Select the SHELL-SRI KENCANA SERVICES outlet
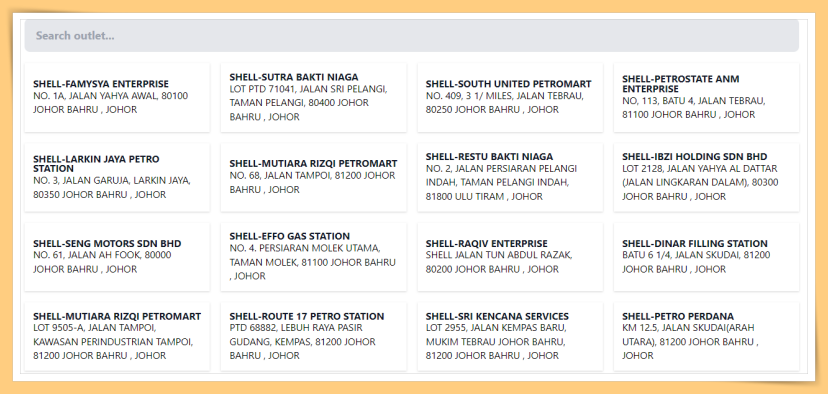Viewport: 828px width, 394px height. click(510, 336)
